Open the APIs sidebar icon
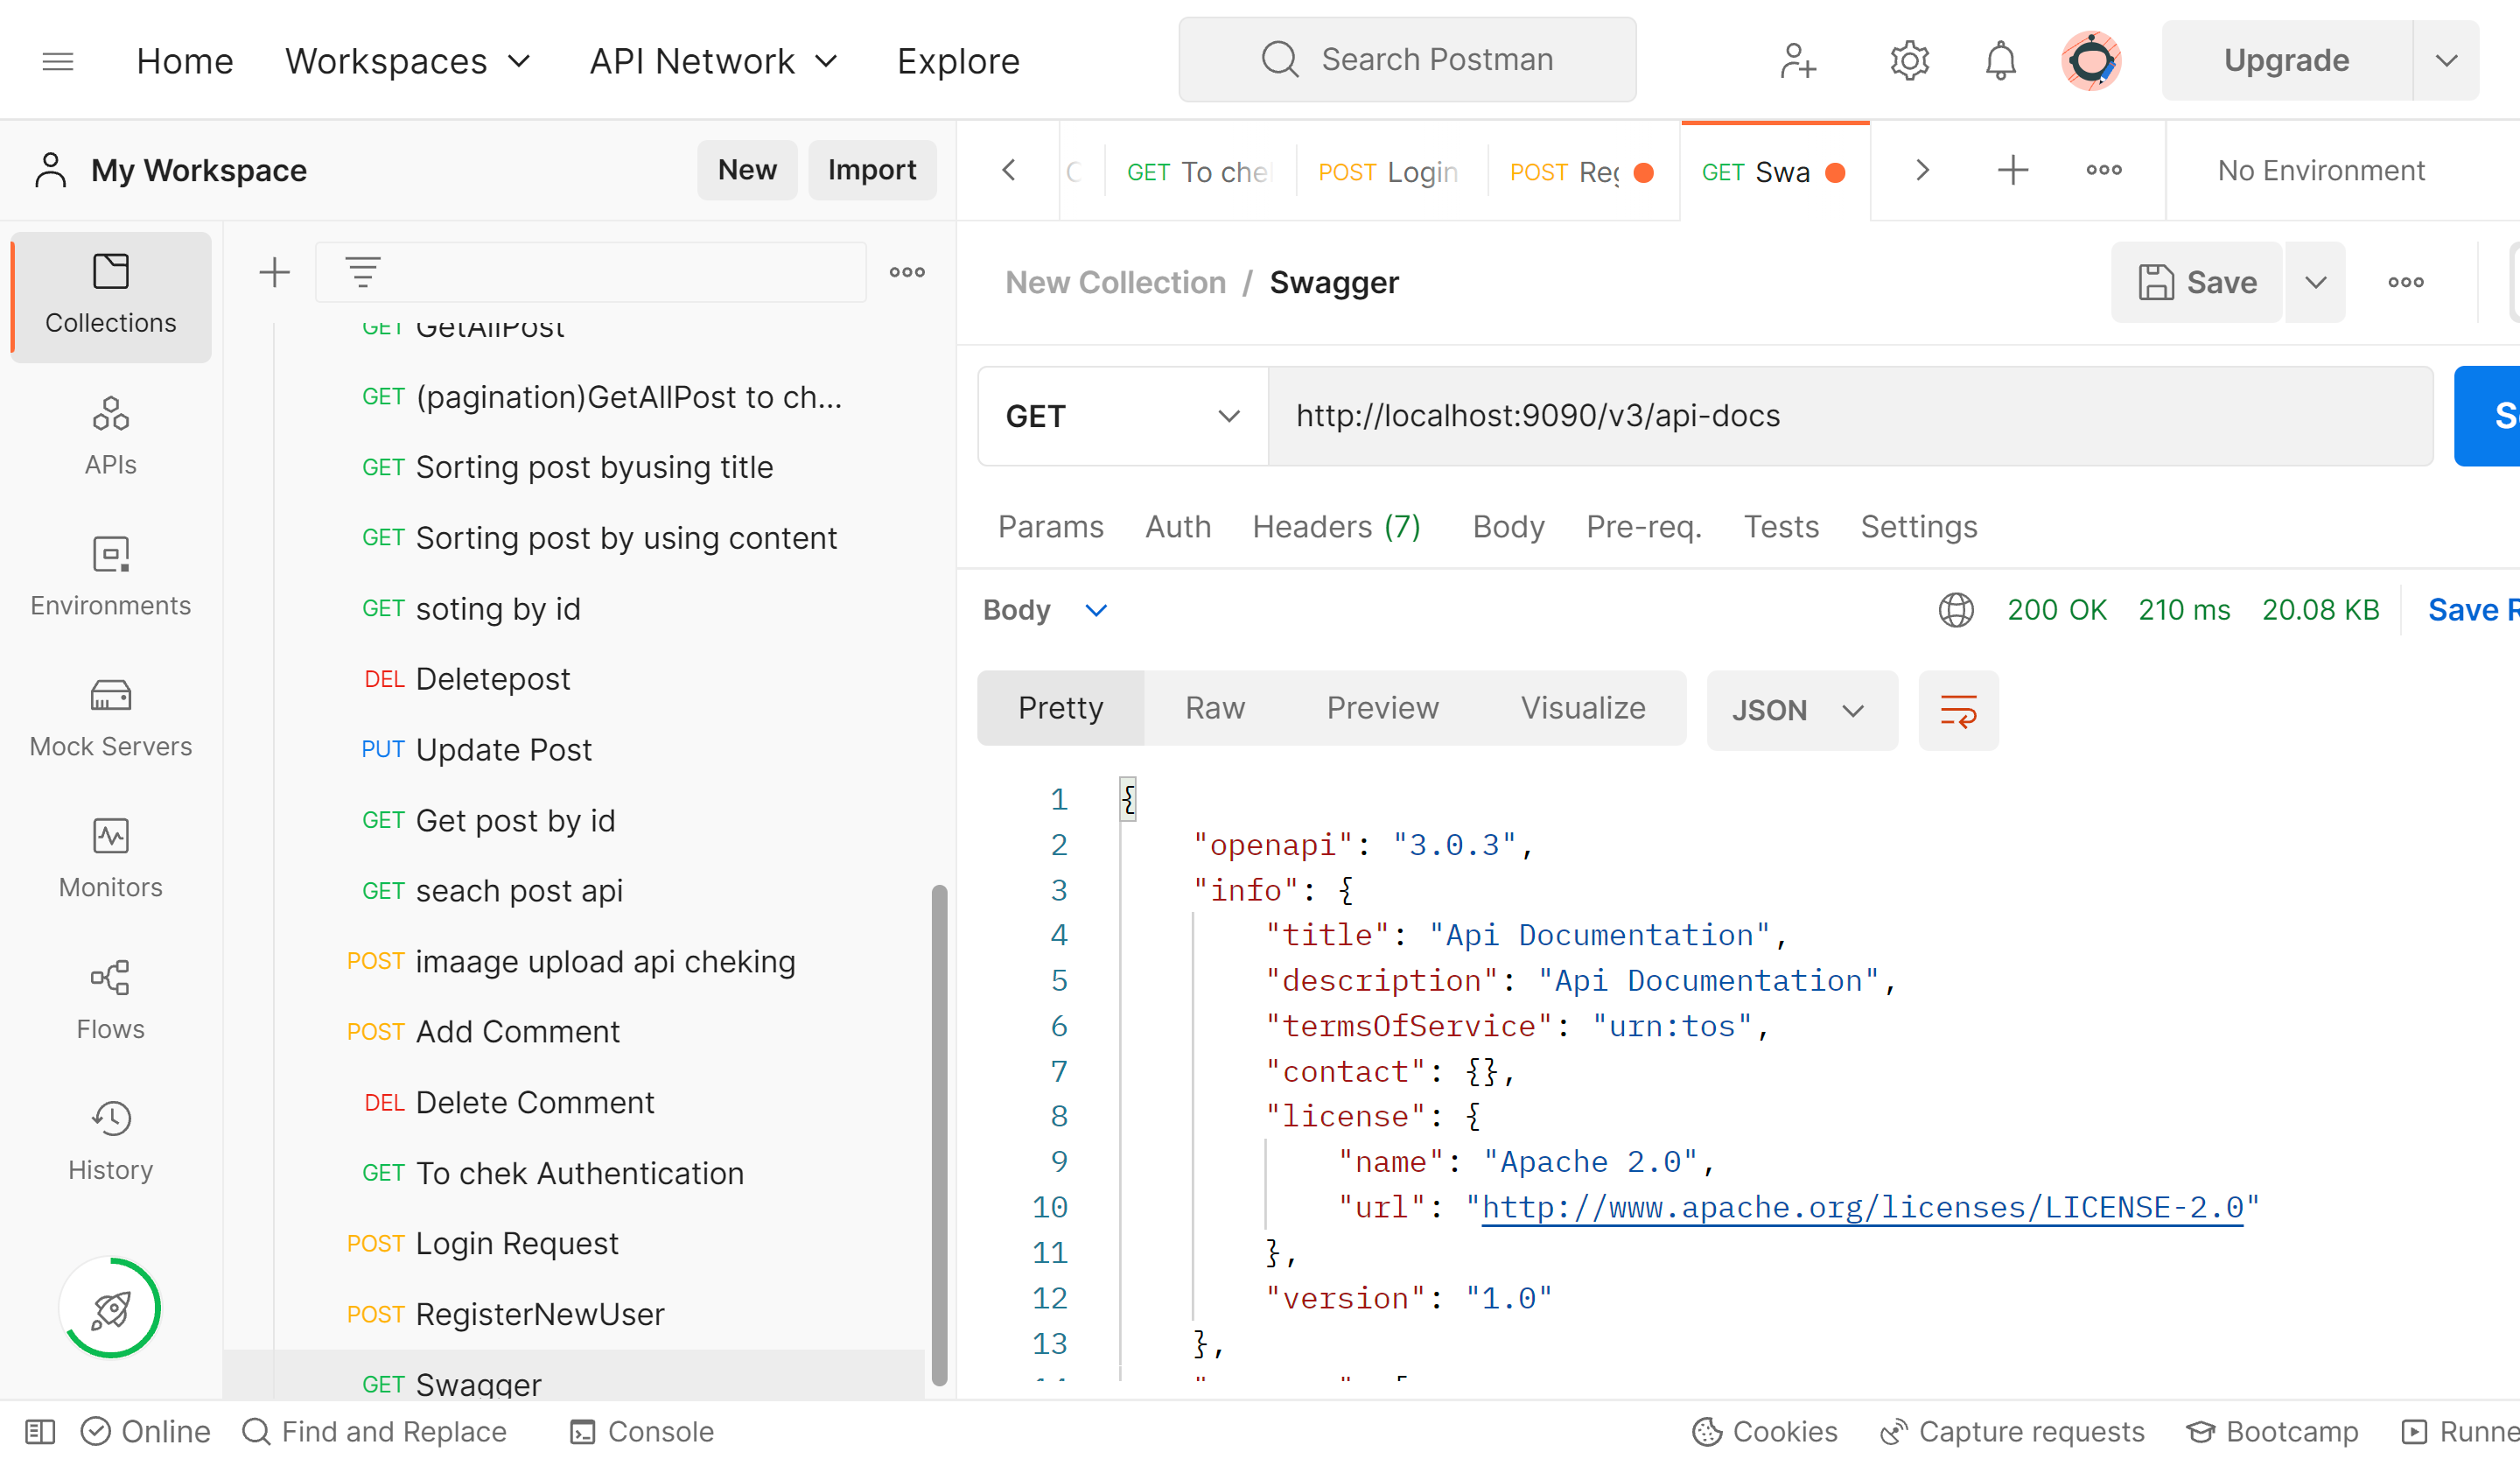2520x1459 pixels. tap(110, 435)
